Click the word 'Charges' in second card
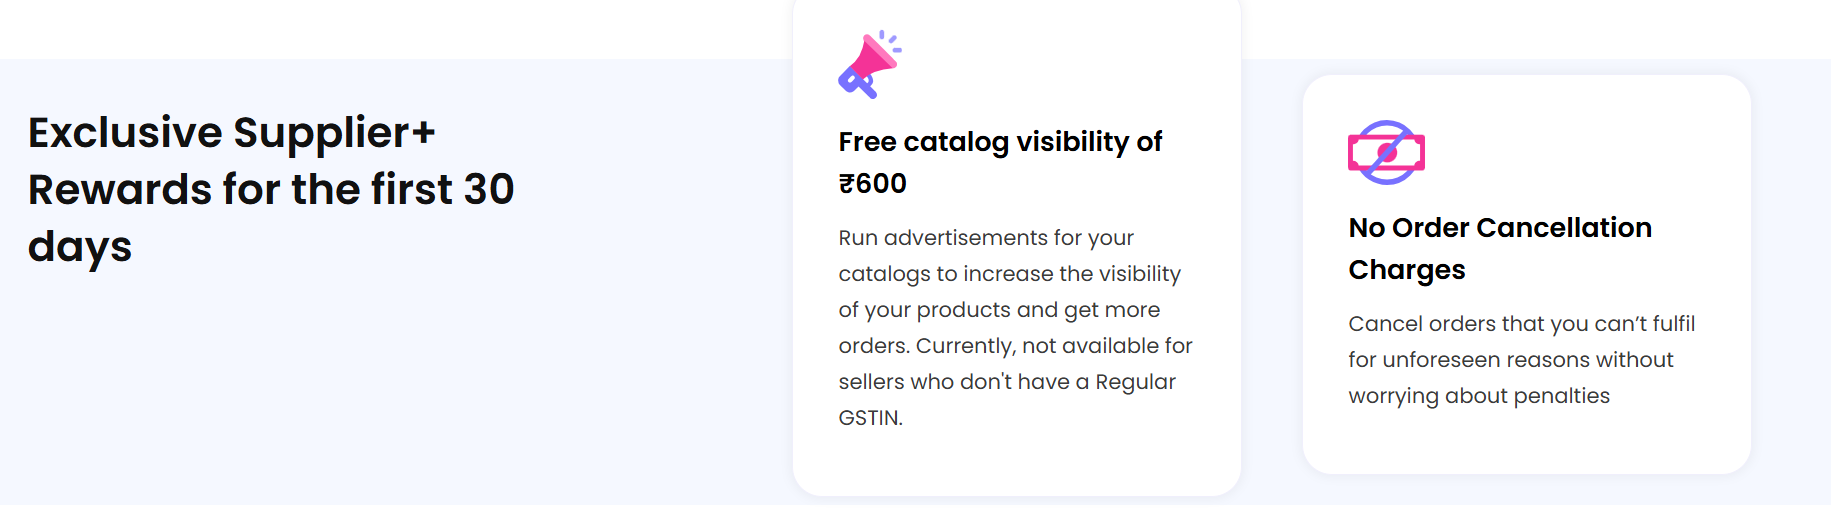Image resolution: width=1831 pixels, height=511 pixels. (x=1407, y=270)
